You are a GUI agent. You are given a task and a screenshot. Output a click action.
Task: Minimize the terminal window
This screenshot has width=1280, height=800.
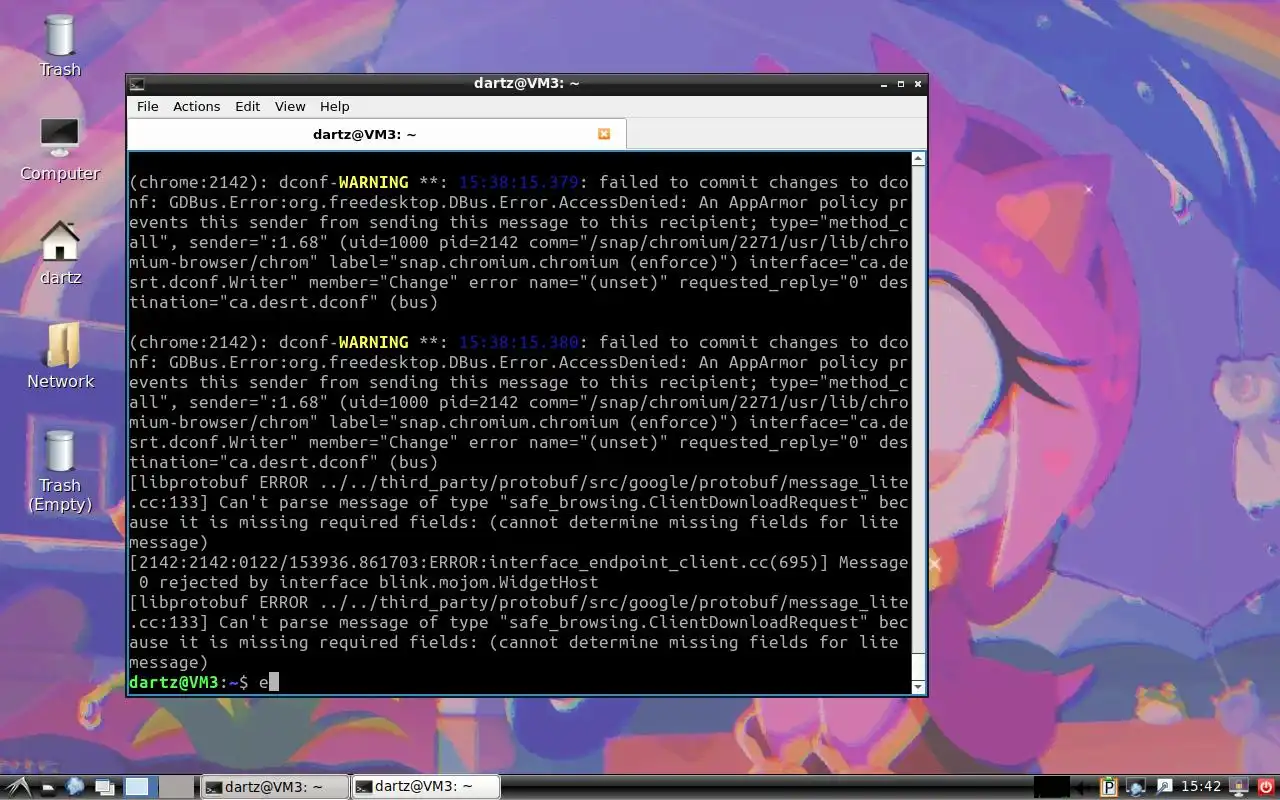point(884,84)
